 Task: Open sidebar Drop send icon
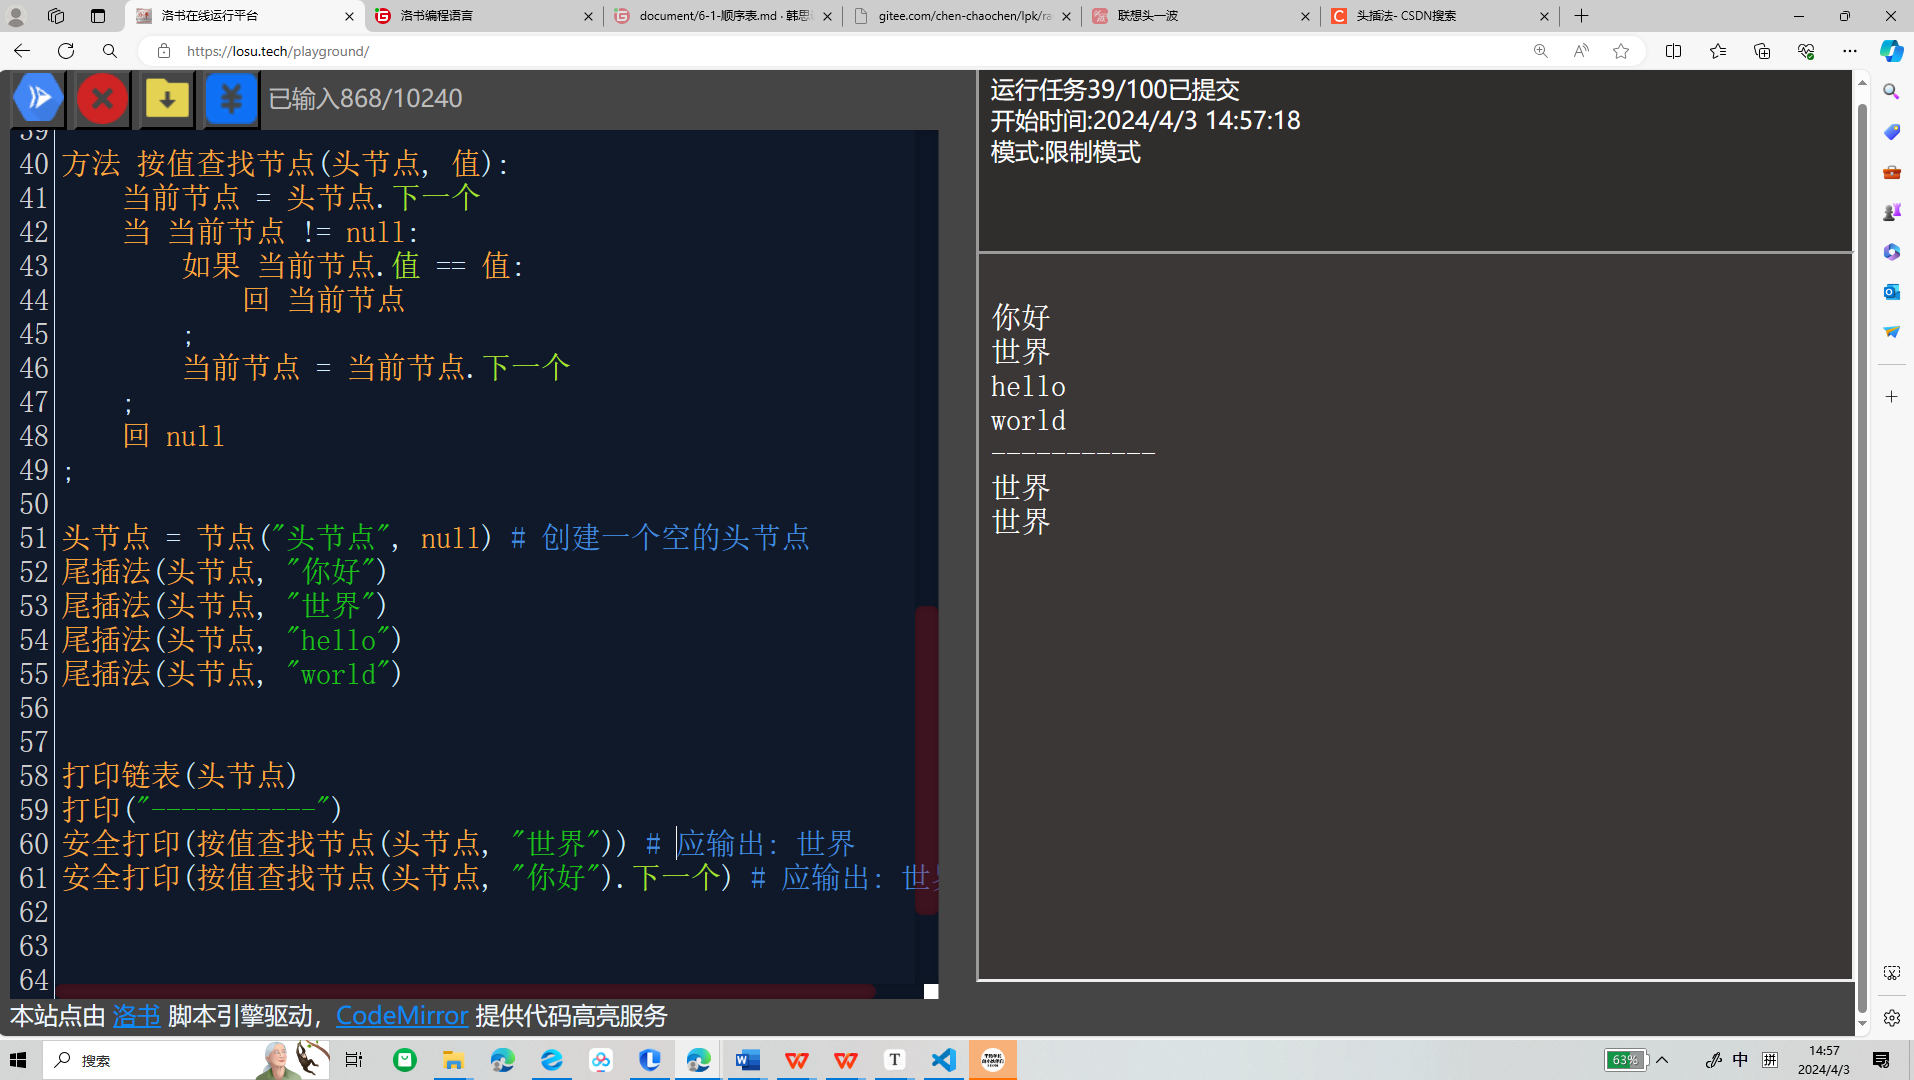(x=1891, y=332)
